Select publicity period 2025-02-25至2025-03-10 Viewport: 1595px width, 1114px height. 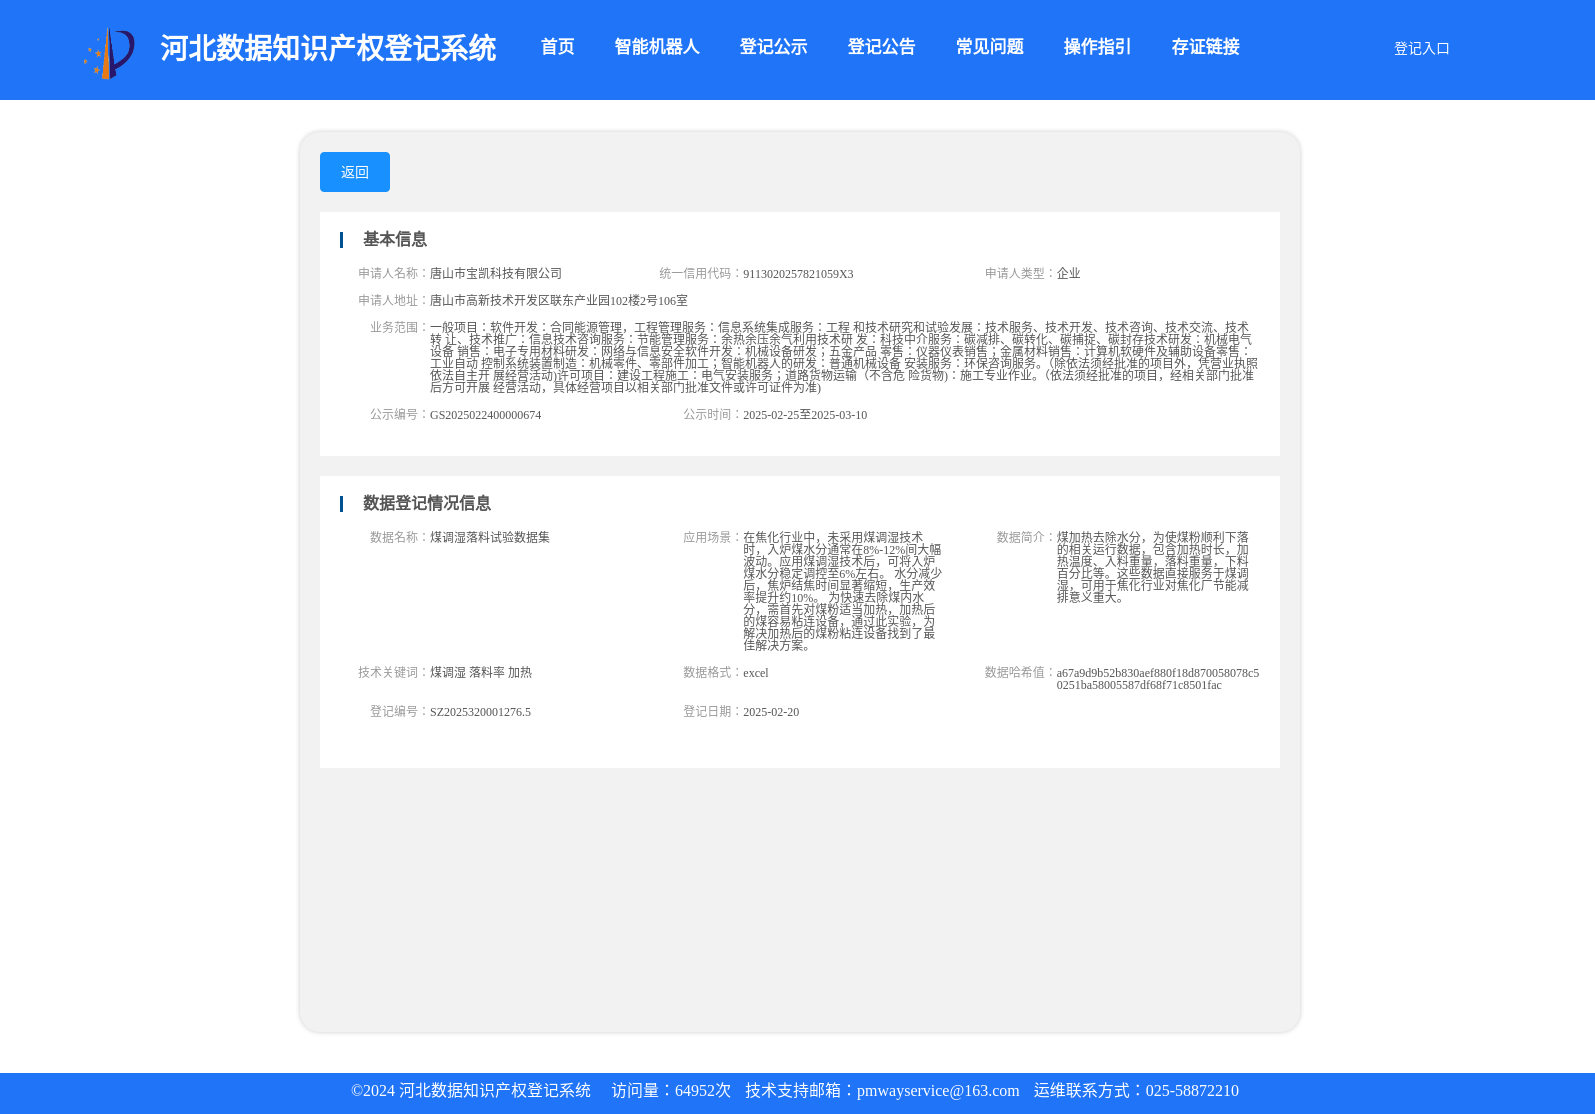(x=805, y=415)
